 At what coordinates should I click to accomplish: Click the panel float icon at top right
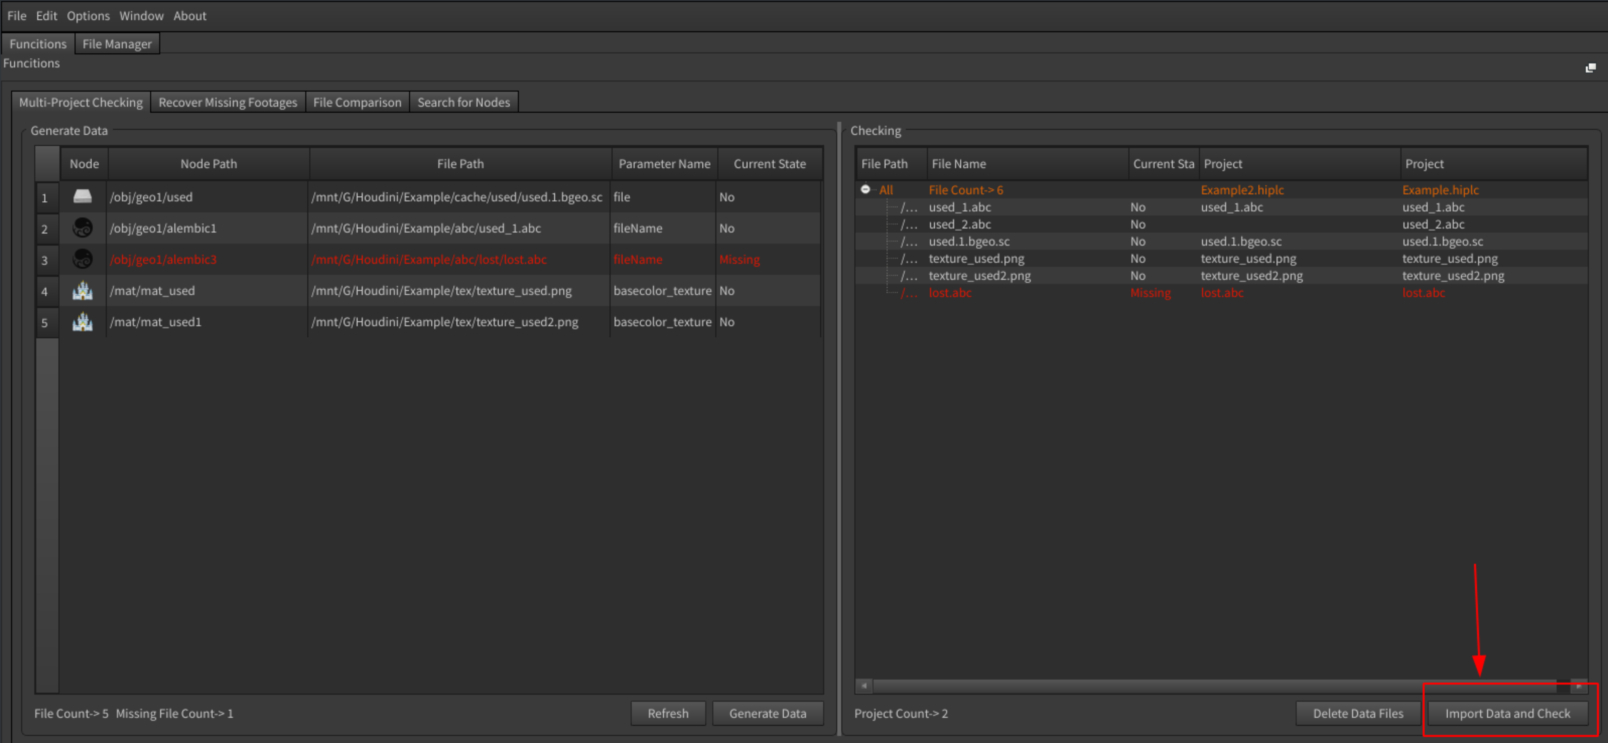[x=1590, y=68]
